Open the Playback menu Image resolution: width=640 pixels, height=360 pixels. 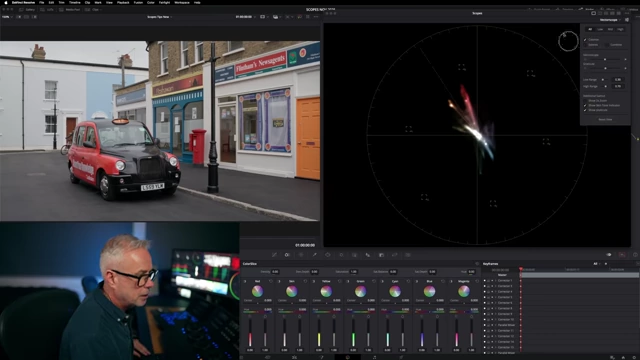pyautogui.click(x=123, y=2)
